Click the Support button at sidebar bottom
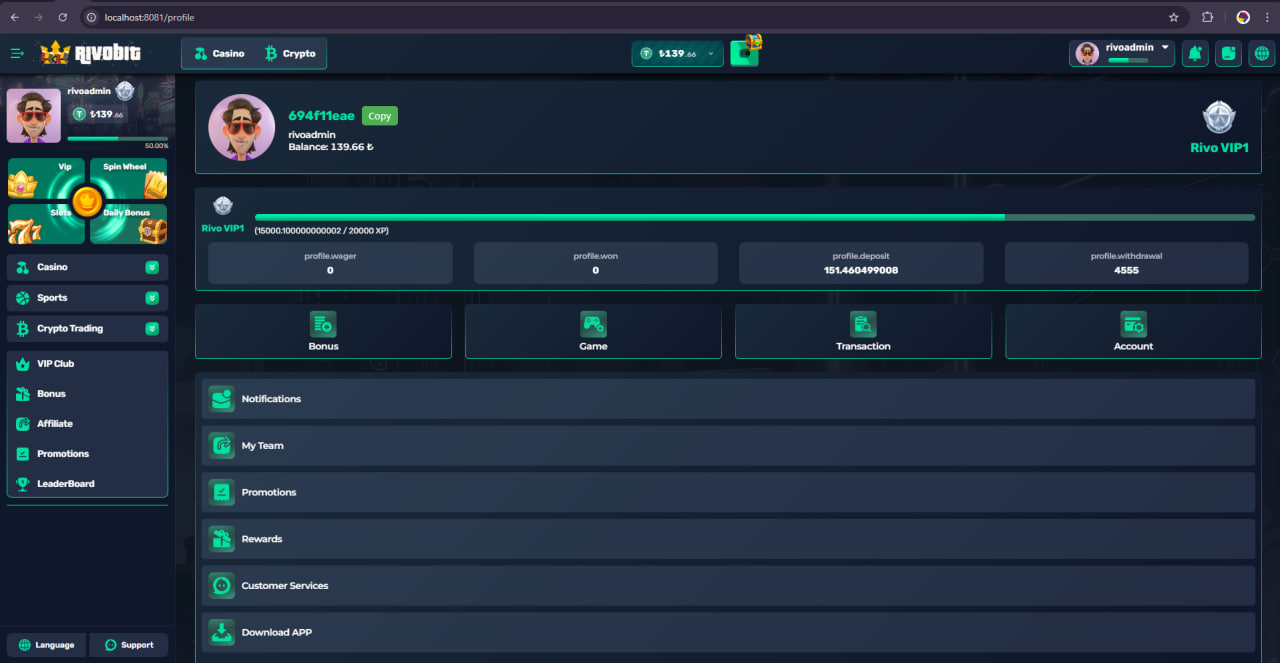 pyautogui.click(x=129, y=645)
